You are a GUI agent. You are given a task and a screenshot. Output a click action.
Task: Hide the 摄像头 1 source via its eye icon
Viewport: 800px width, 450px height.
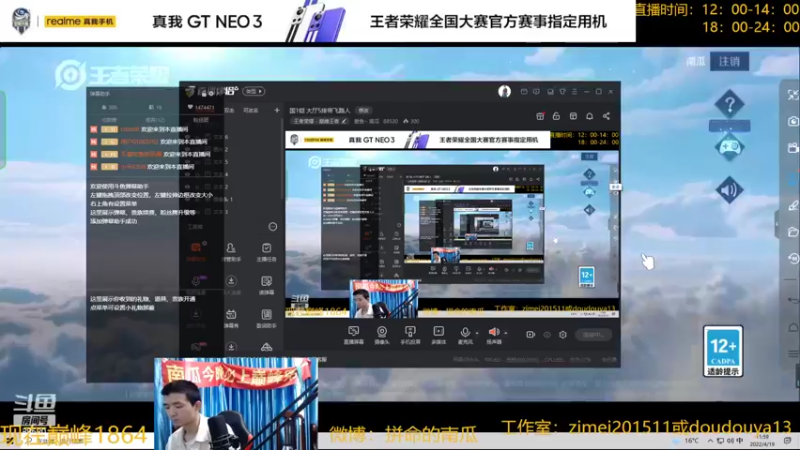tap(188, 199)
